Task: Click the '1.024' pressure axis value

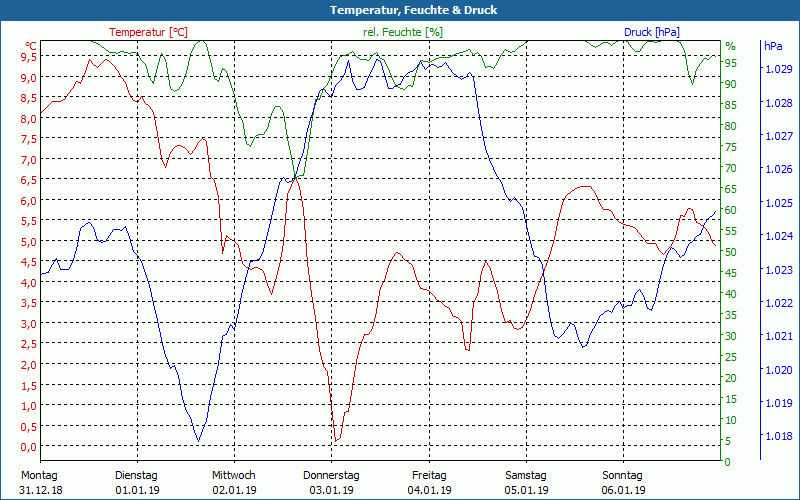Action: tap(779, 236)
